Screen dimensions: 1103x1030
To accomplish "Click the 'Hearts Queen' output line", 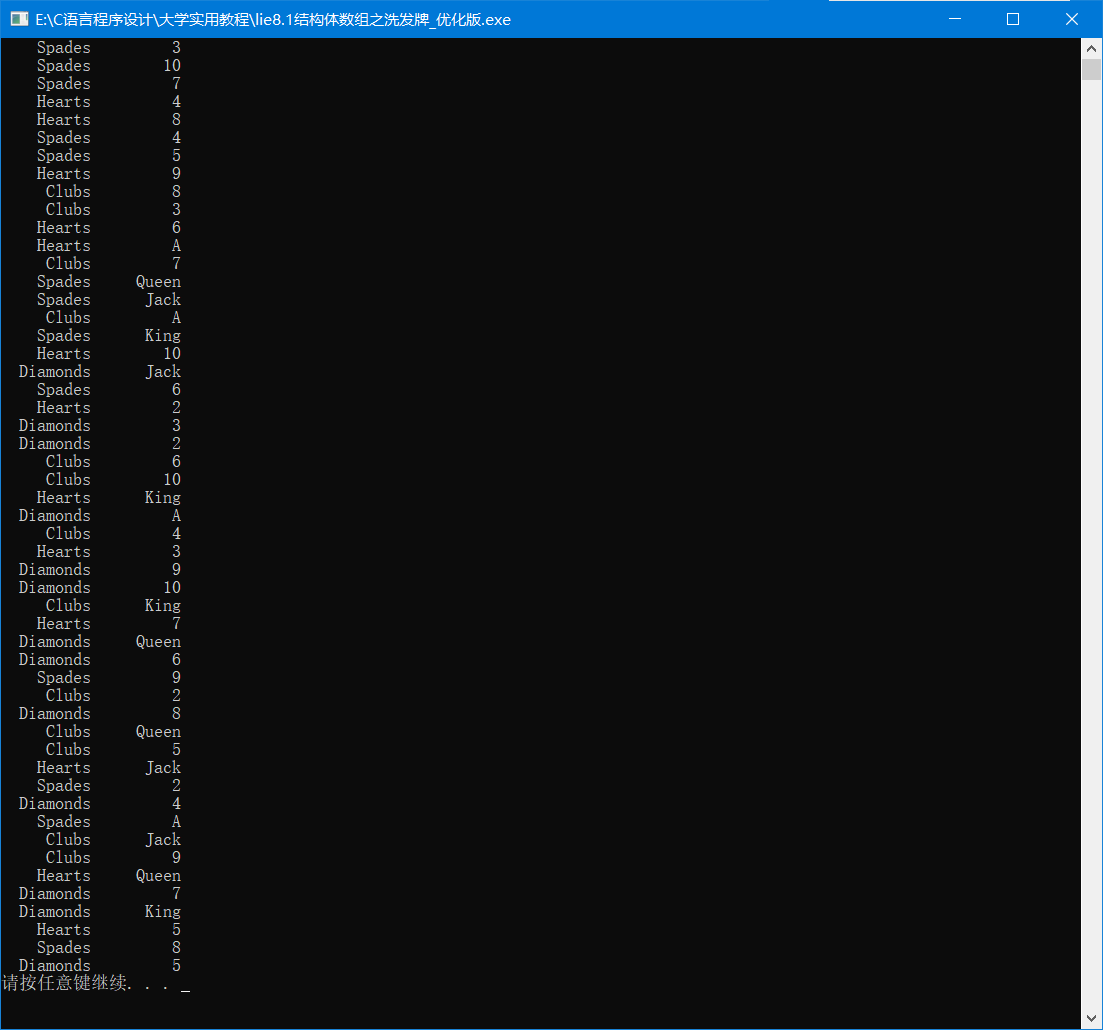I will click(108, 876).
